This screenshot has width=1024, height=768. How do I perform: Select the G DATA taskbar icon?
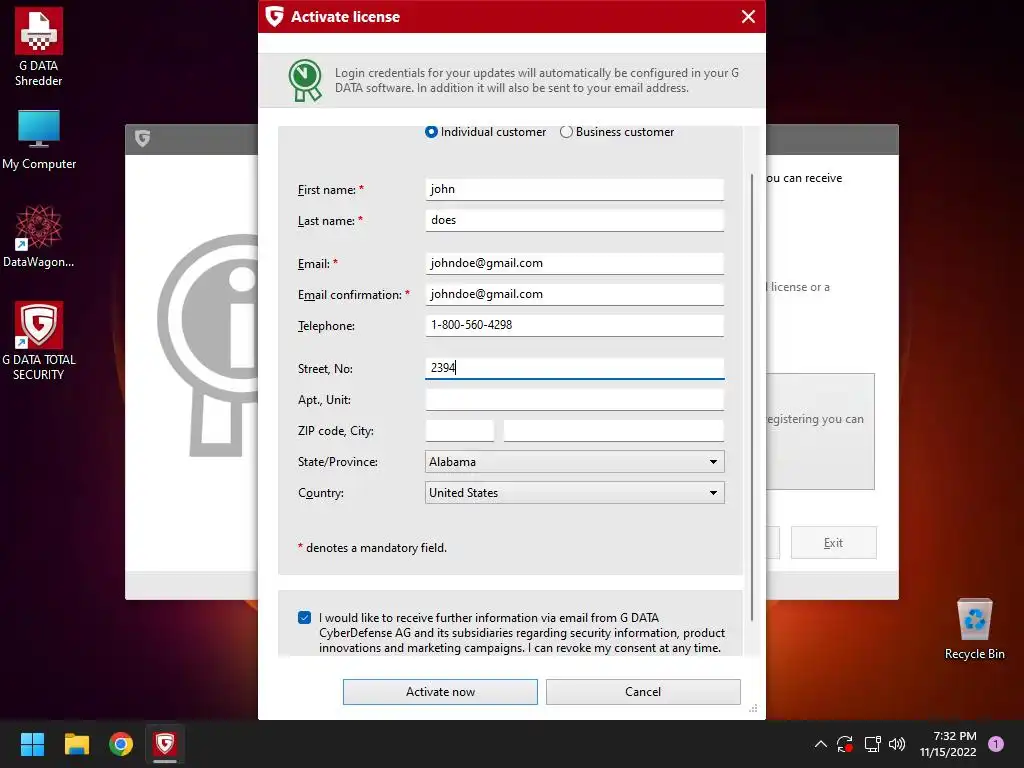pyautogui.click(x=165, y=744)
